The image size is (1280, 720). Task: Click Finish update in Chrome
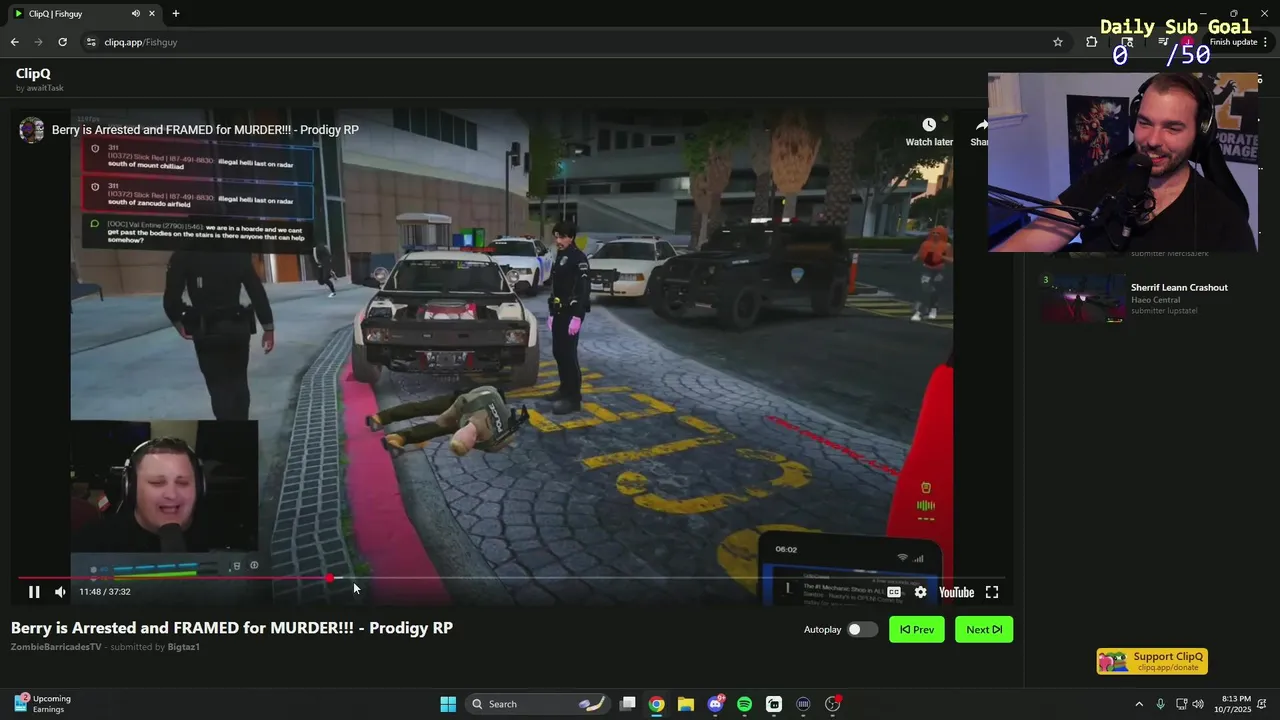(x=1232, y=42)
